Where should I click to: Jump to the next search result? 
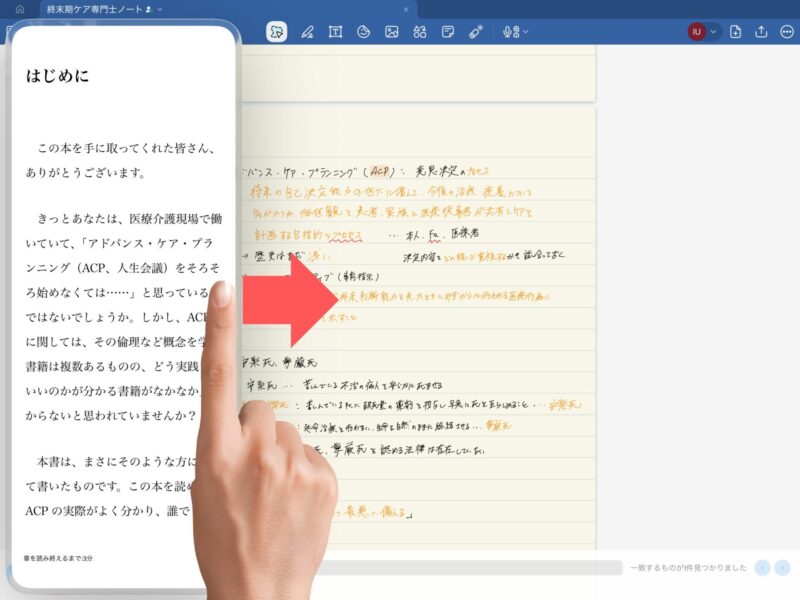point(782,568)
